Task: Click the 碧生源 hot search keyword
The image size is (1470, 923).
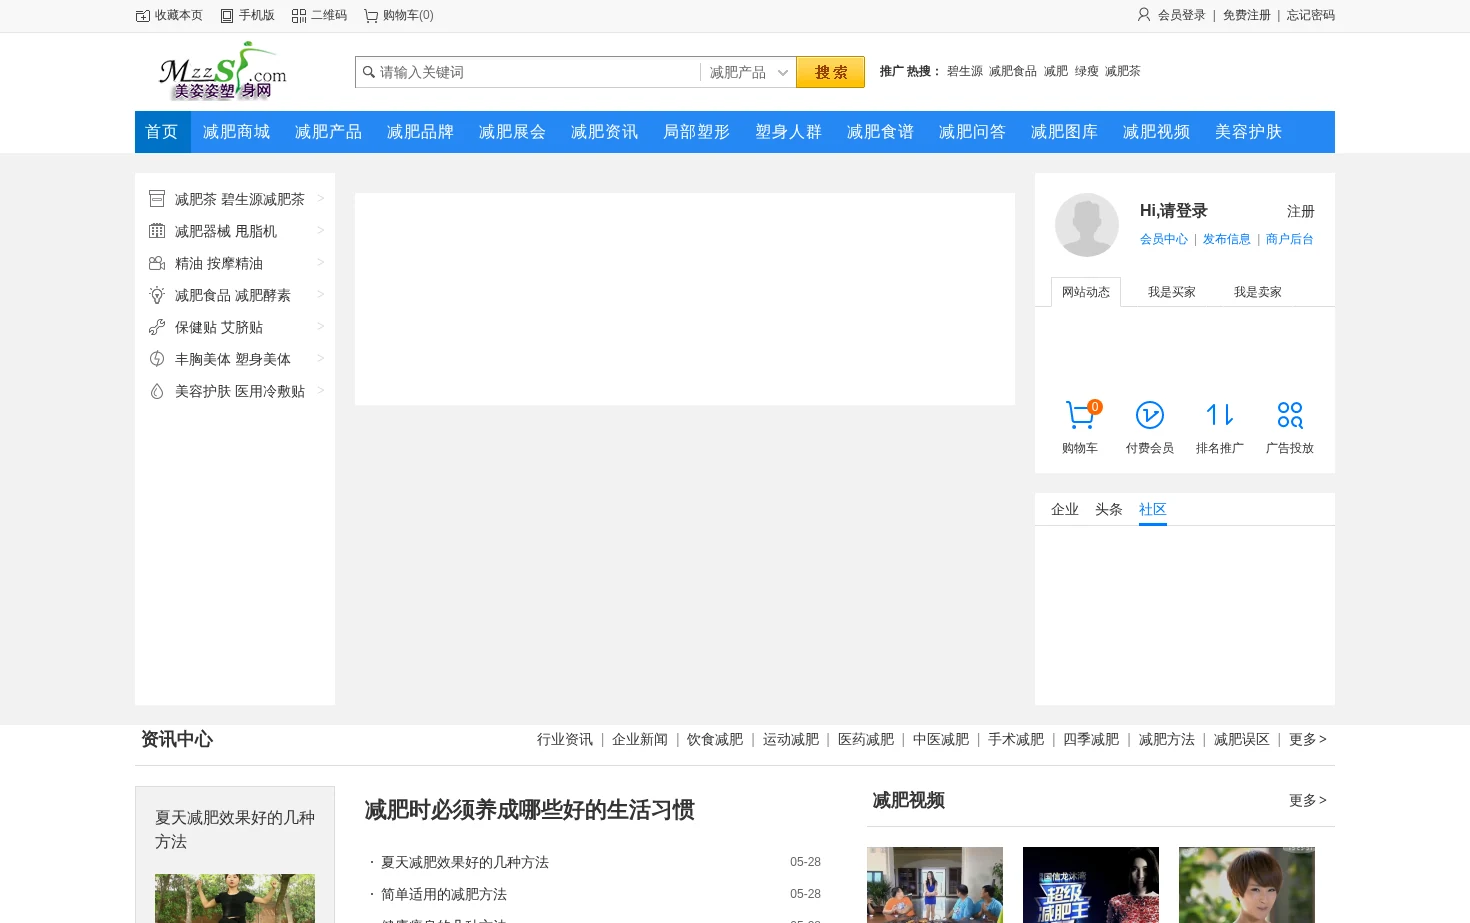Action: click(x=965, y=71)
